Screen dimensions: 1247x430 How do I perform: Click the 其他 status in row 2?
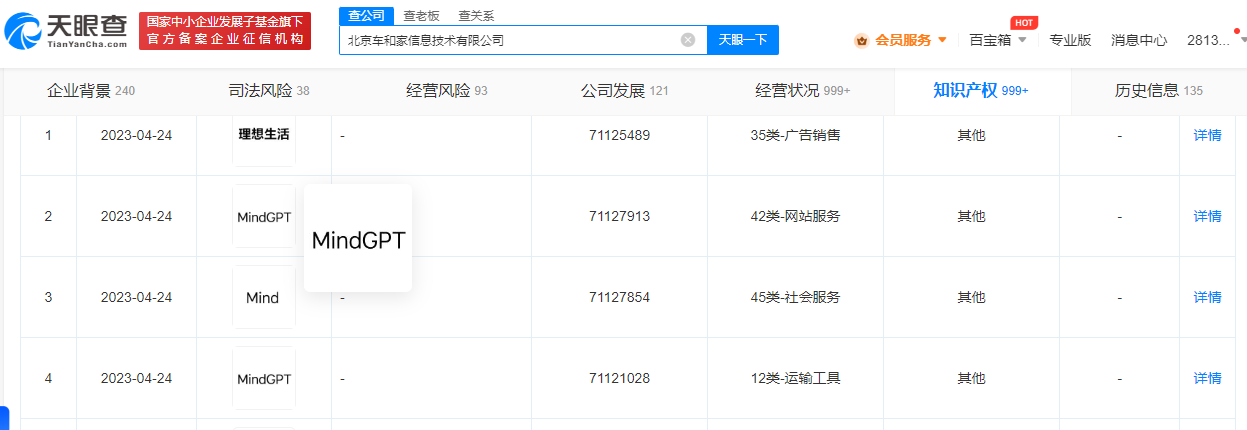click(x=971, y=216)
